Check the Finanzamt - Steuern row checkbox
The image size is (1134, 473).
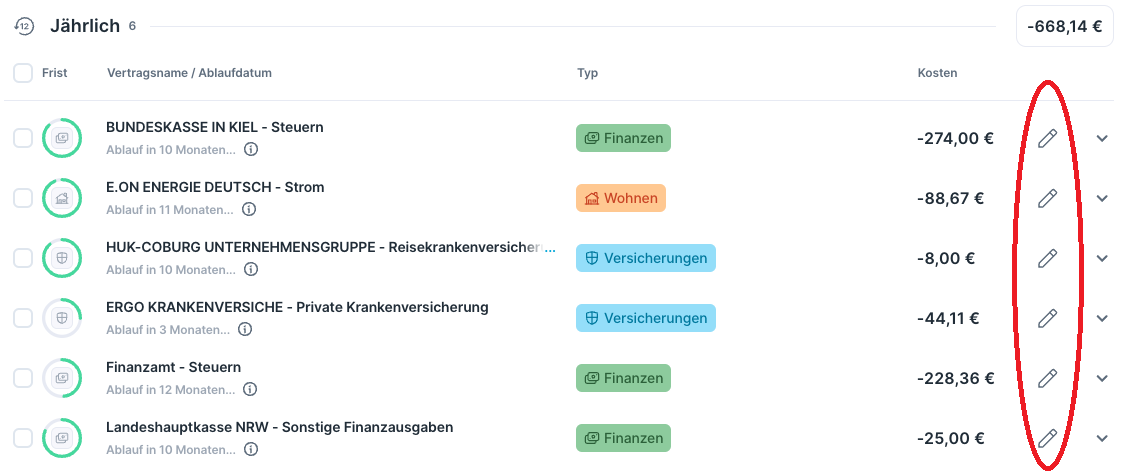pos(23,379)
